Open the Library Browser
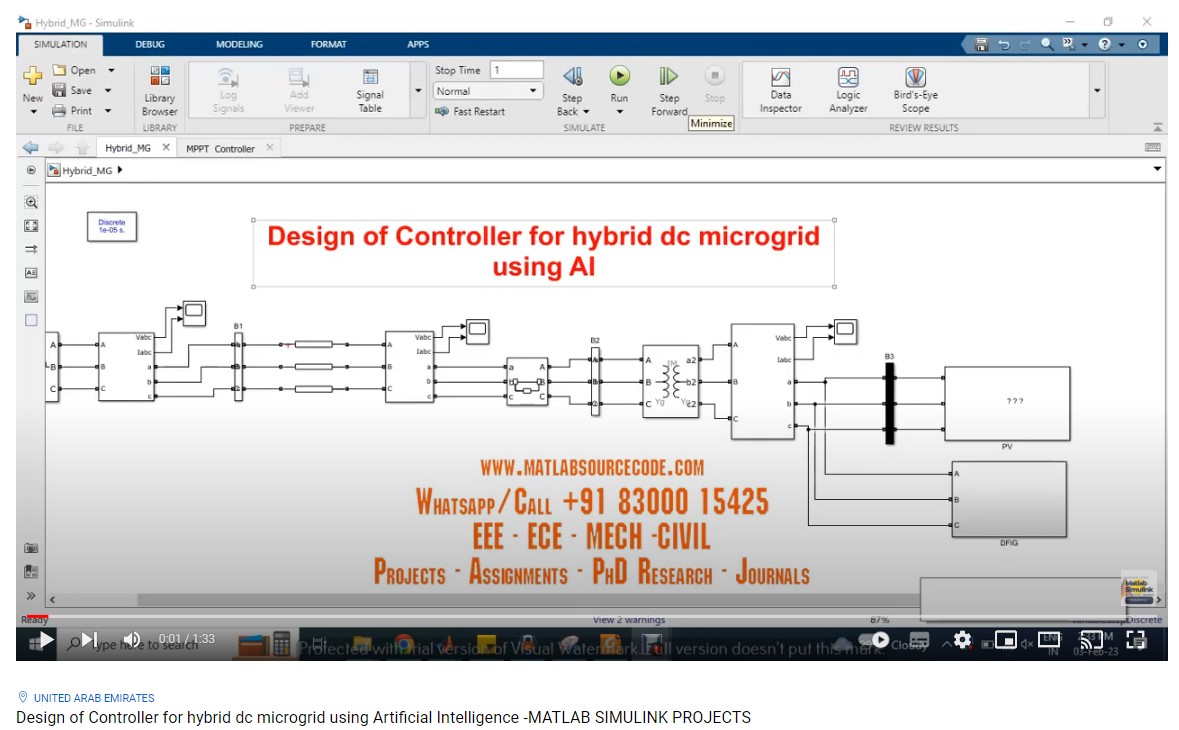The image size is (1179, 730). coord(159,90)
